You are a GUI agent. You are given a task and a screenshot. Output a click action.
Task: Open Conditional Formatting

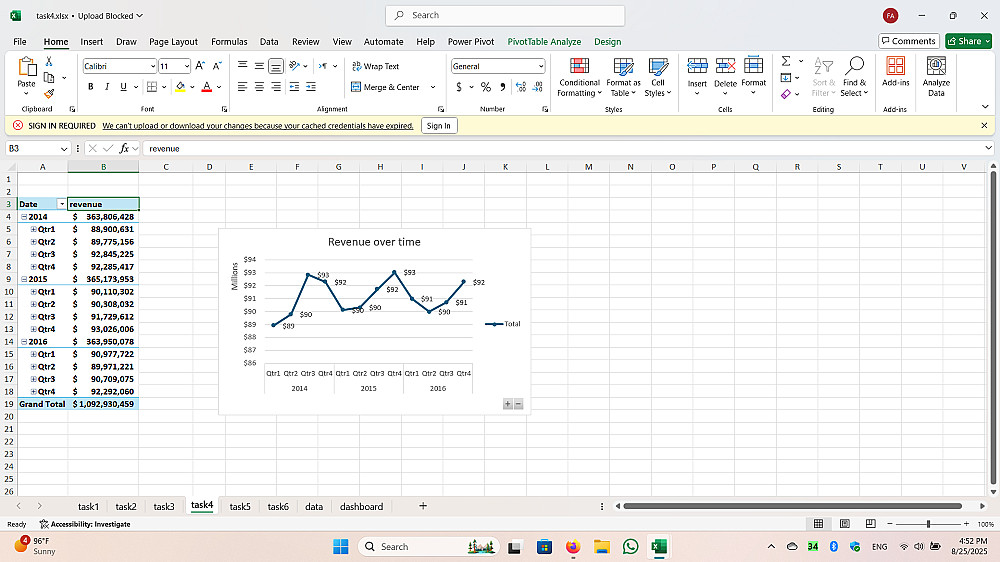579,77
